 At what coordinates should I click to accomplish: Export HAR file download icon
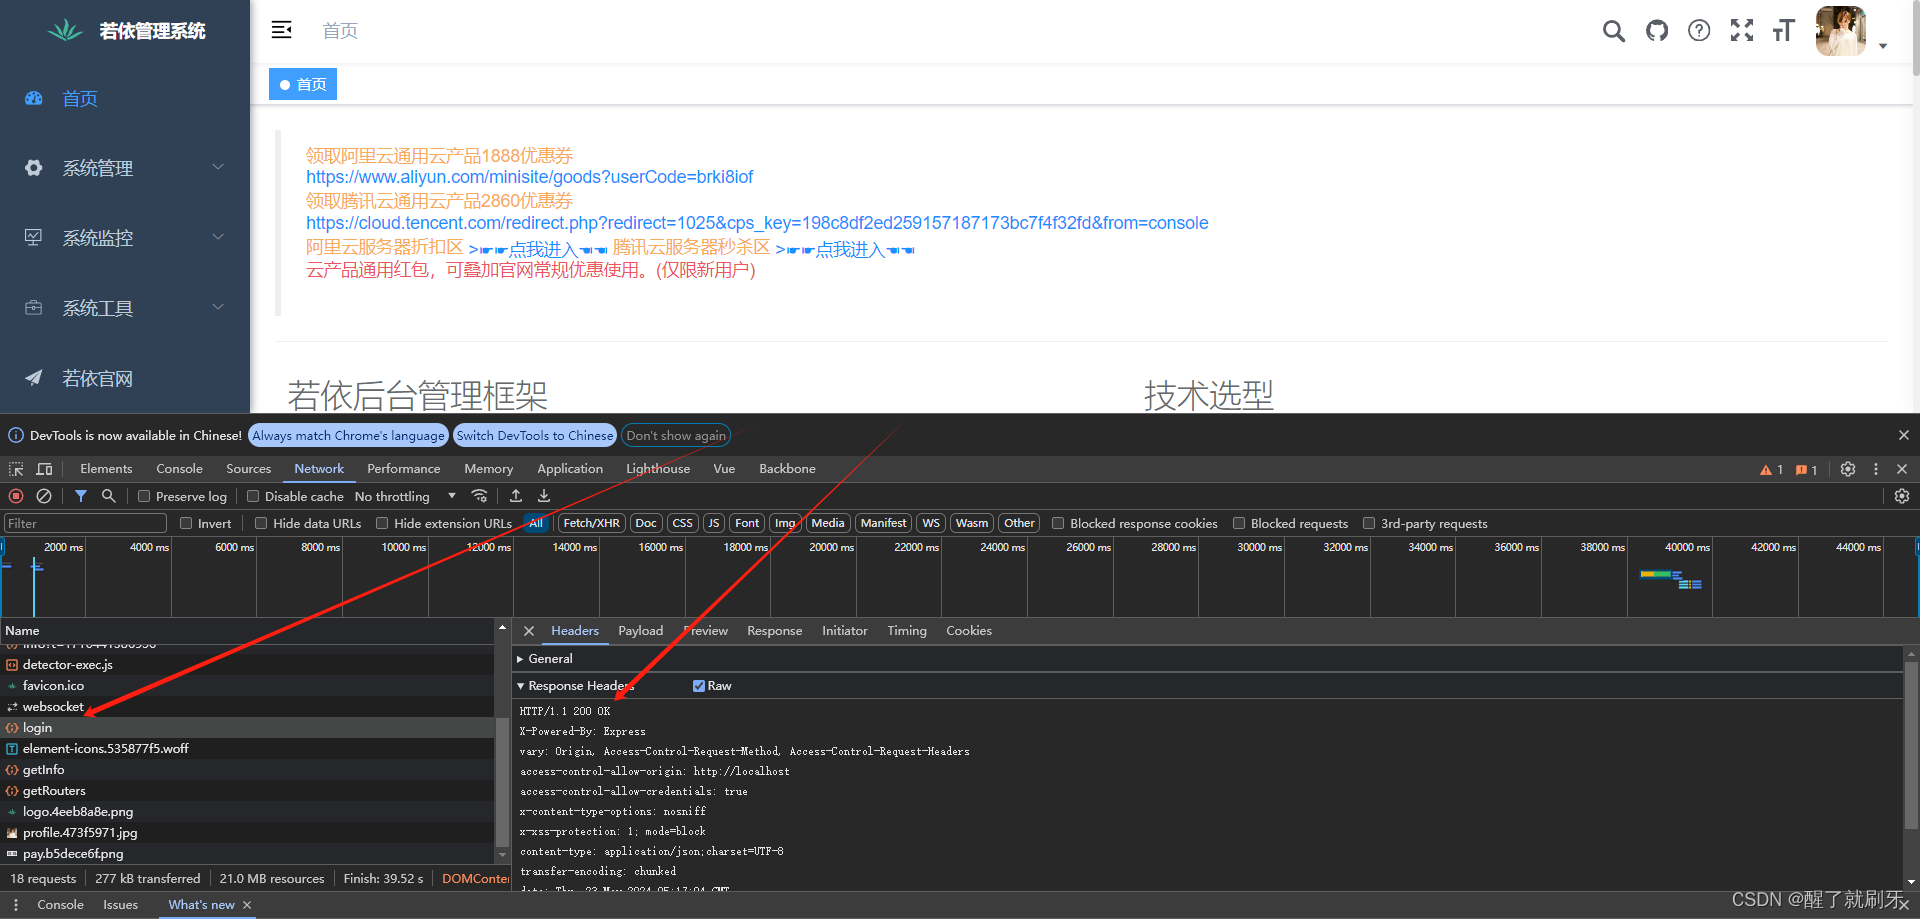pyautogui.click(x=544, y=496)
